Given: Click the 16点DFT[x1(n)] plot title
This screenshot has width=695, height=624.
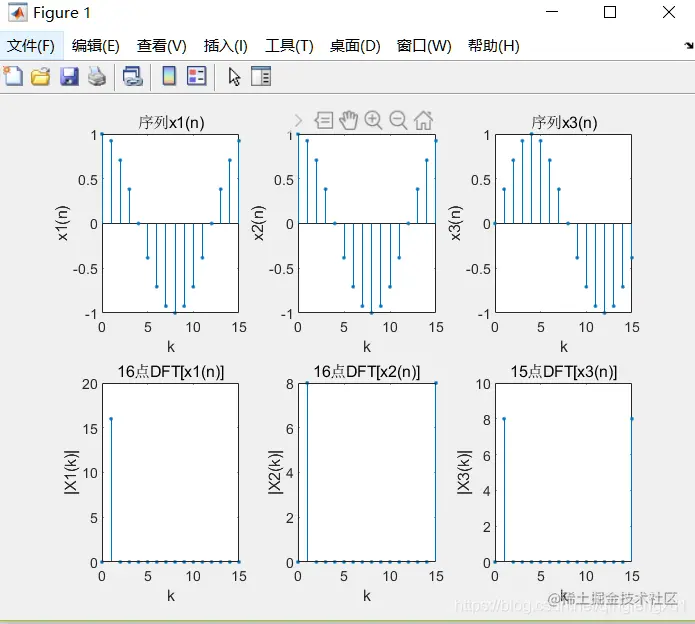Looking at the screenshot, I should click(x=171, y=371).
